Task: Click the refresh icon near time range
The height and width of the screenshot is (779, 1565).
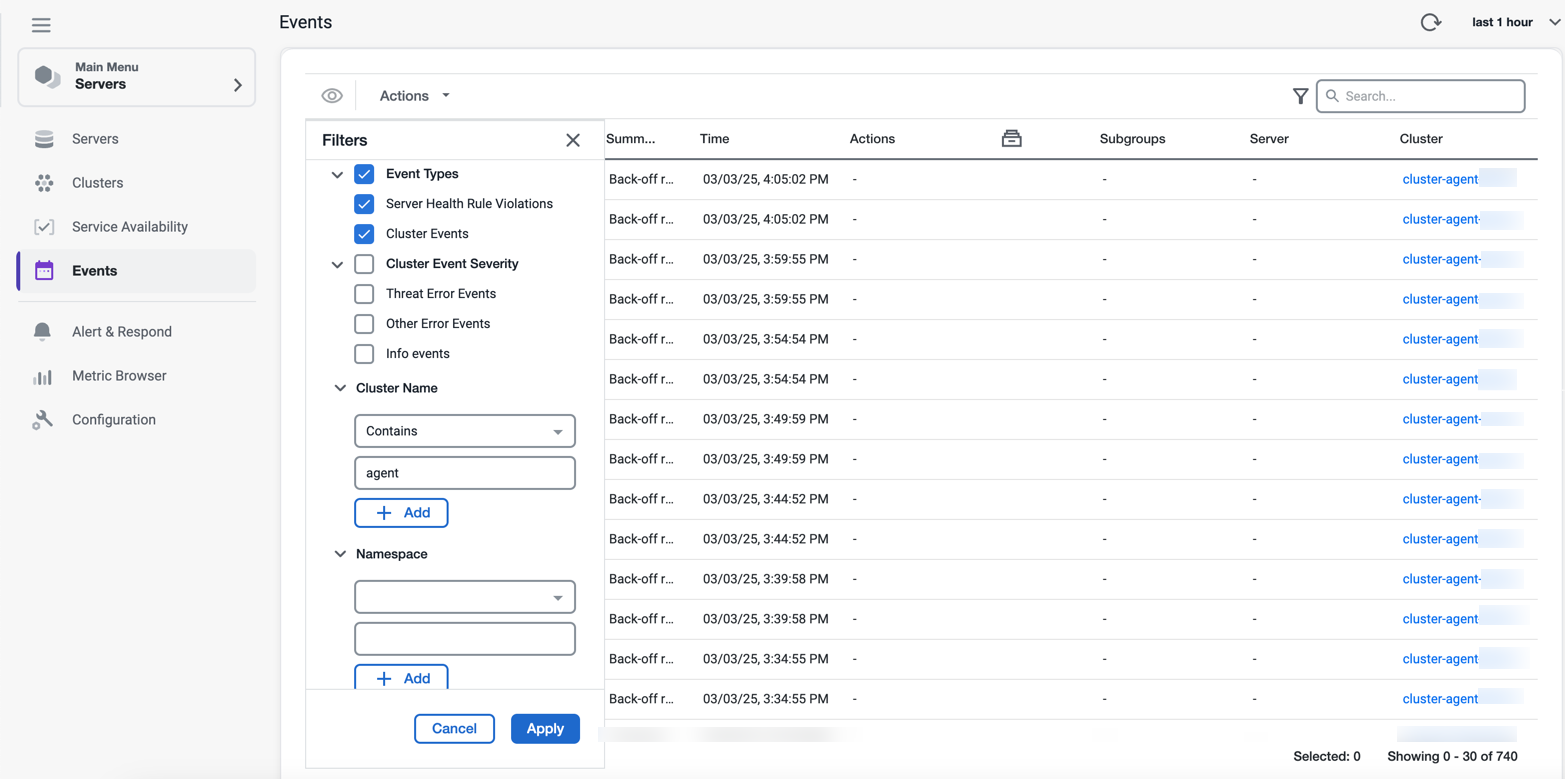Action: click(1431, 22)
